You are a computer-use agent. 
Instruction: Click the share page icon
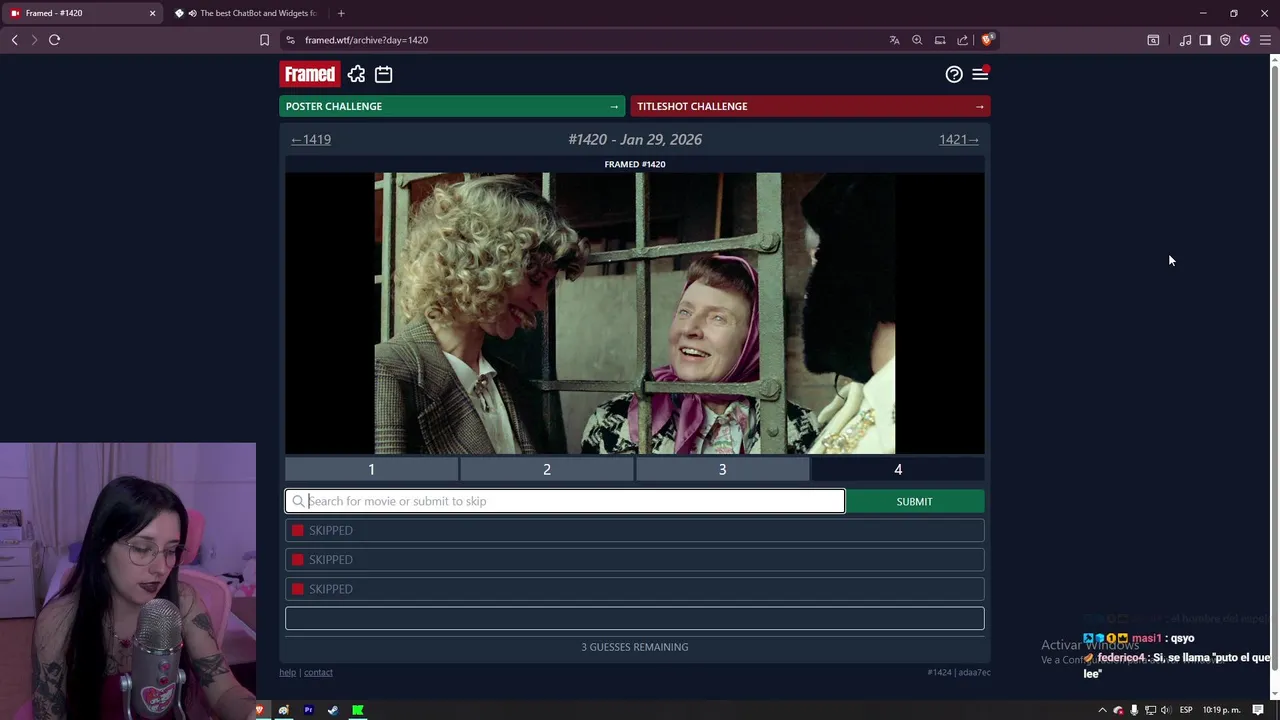coord(962,40)
